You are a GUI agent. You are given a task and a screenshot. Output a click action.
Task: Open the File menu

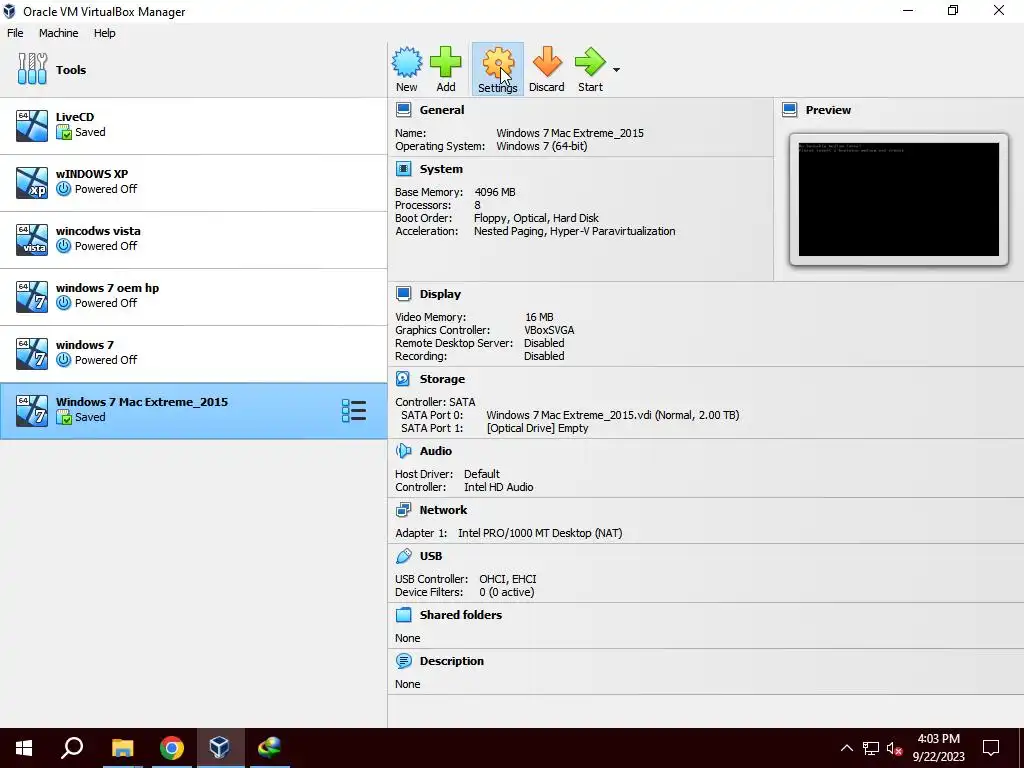(x=15, y=33)
